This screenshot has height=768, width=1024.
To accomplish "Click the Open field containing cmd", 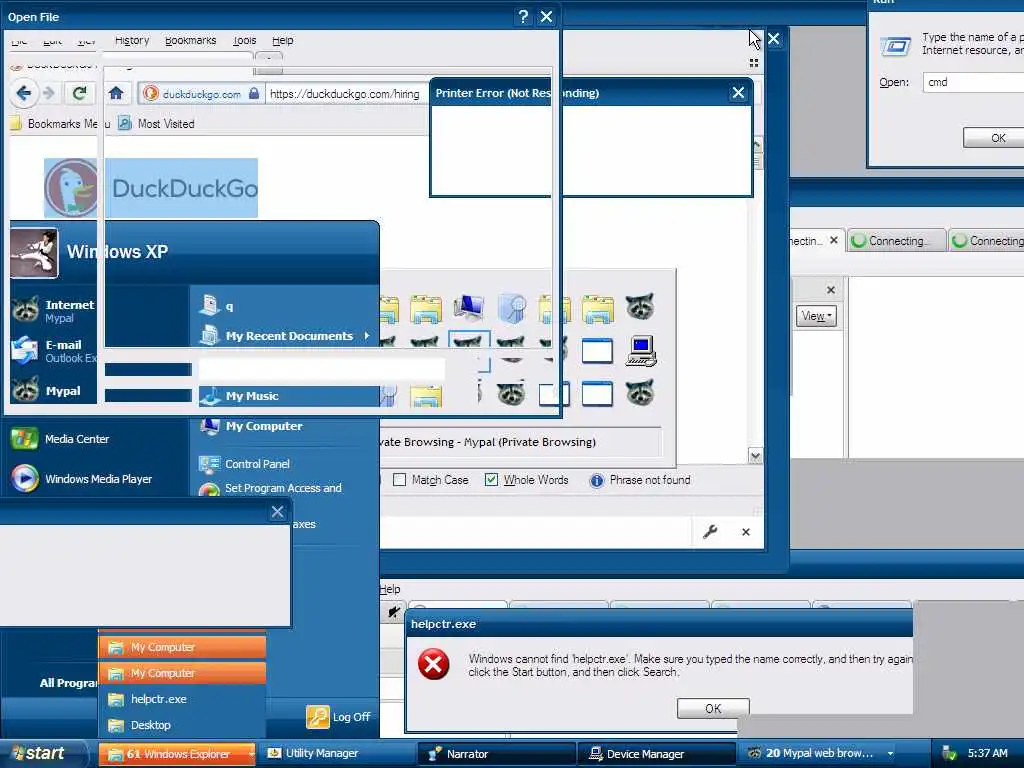I will [x=973, y=82].
